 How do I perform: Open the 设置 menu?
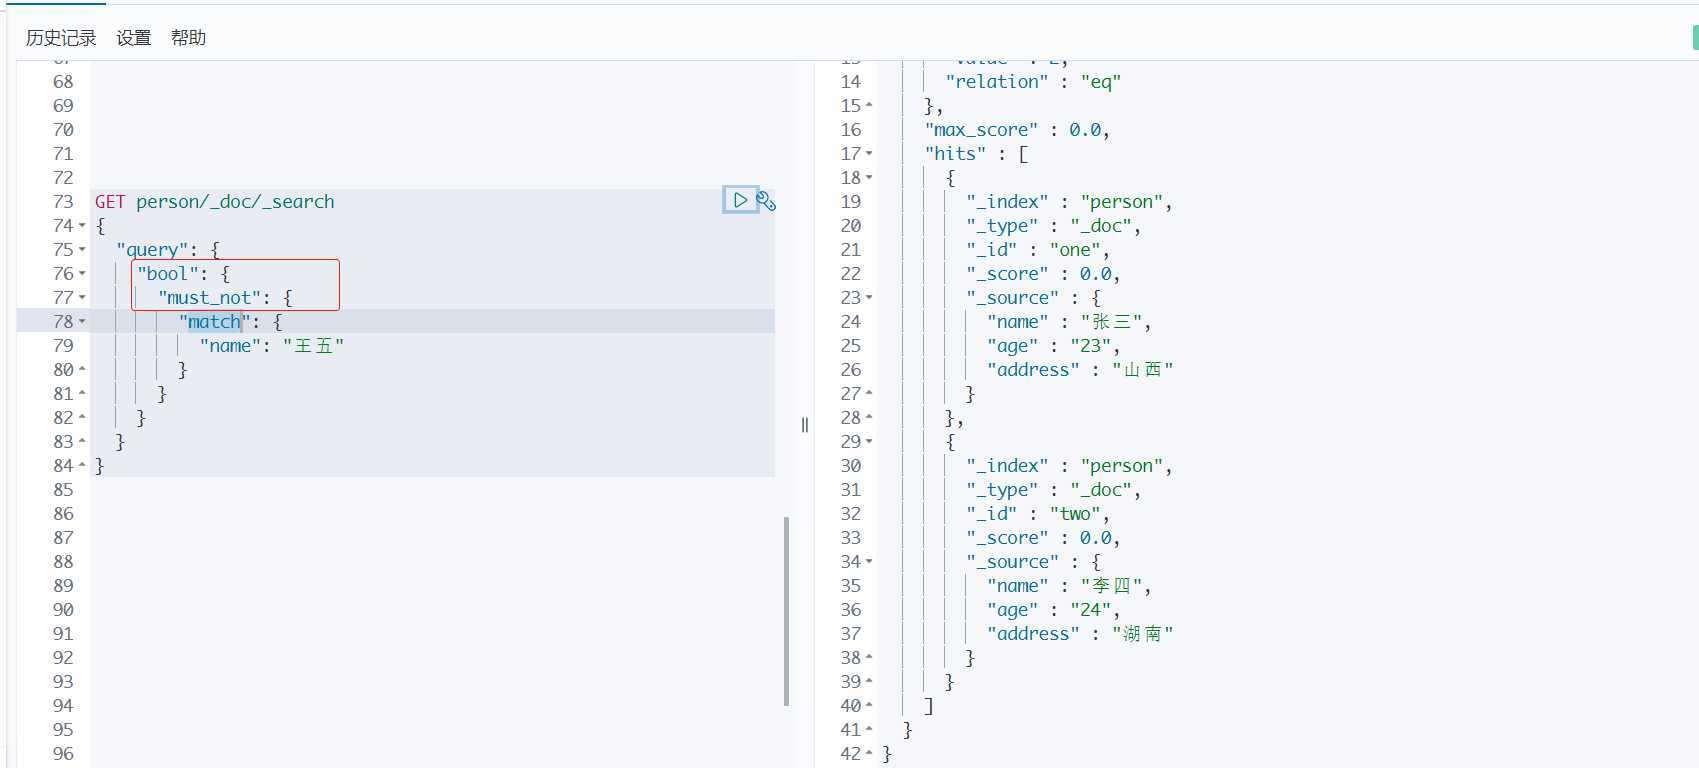click(133, 38)
